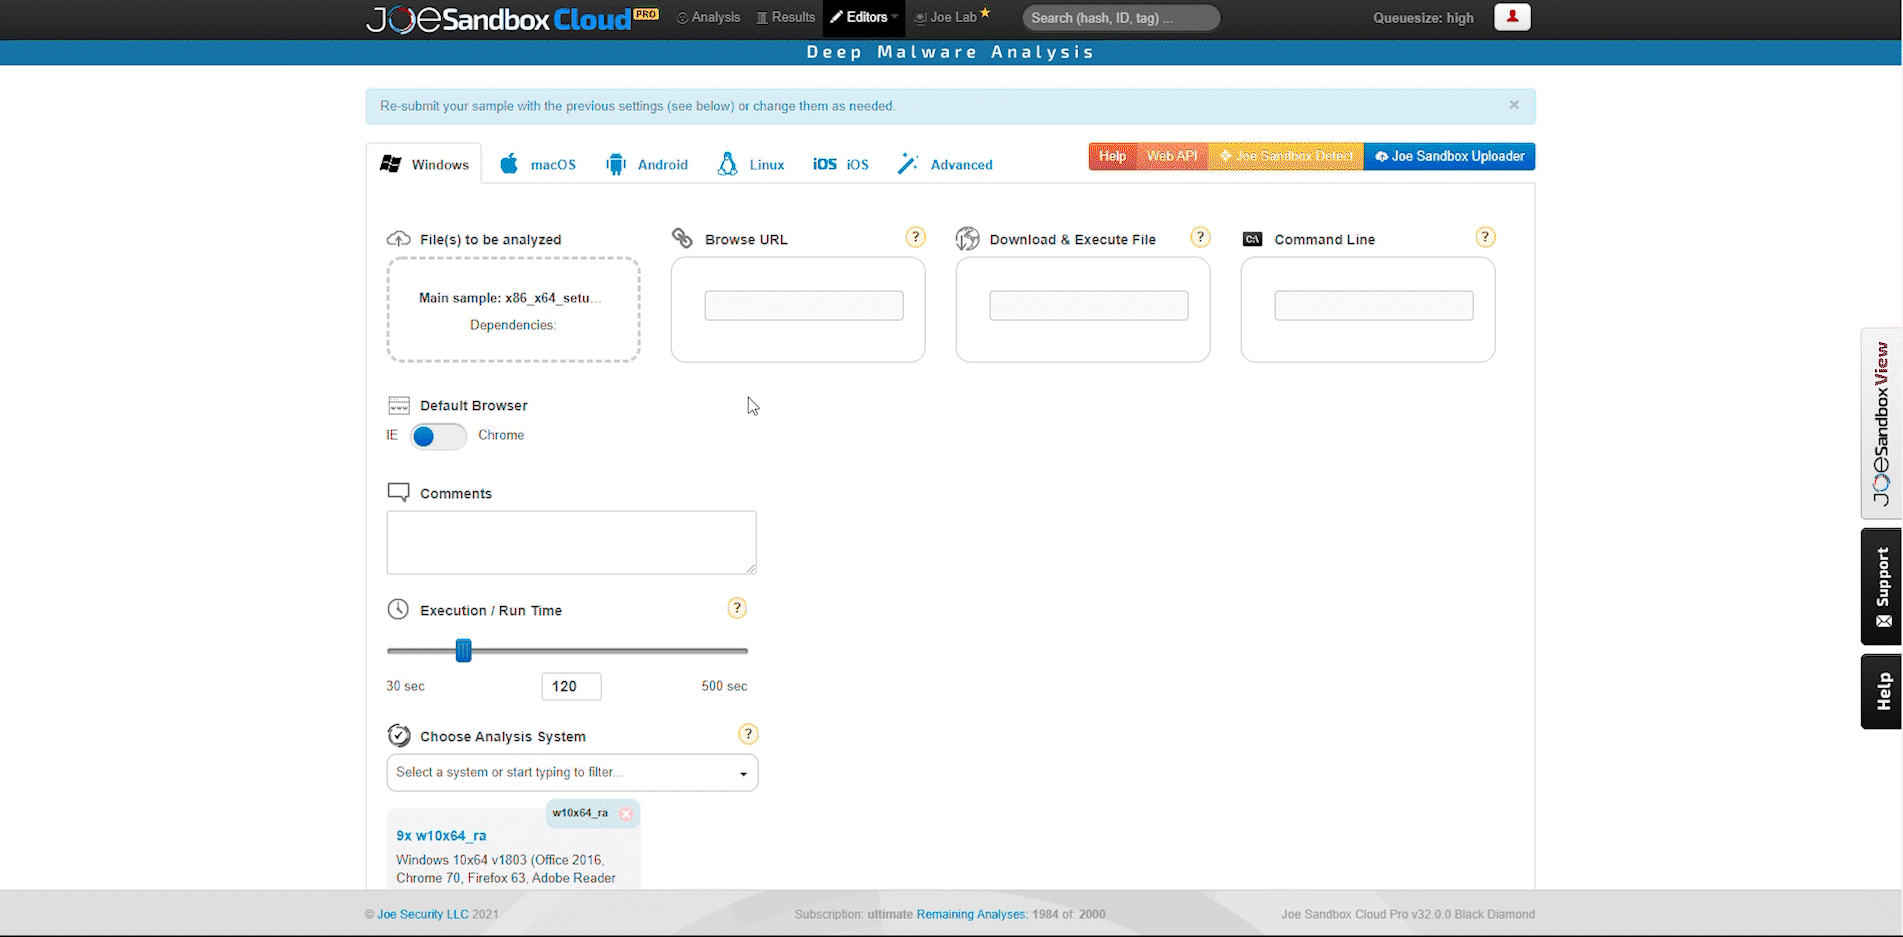Click the Joe Sandbox Uploader button

point(1449,156)
